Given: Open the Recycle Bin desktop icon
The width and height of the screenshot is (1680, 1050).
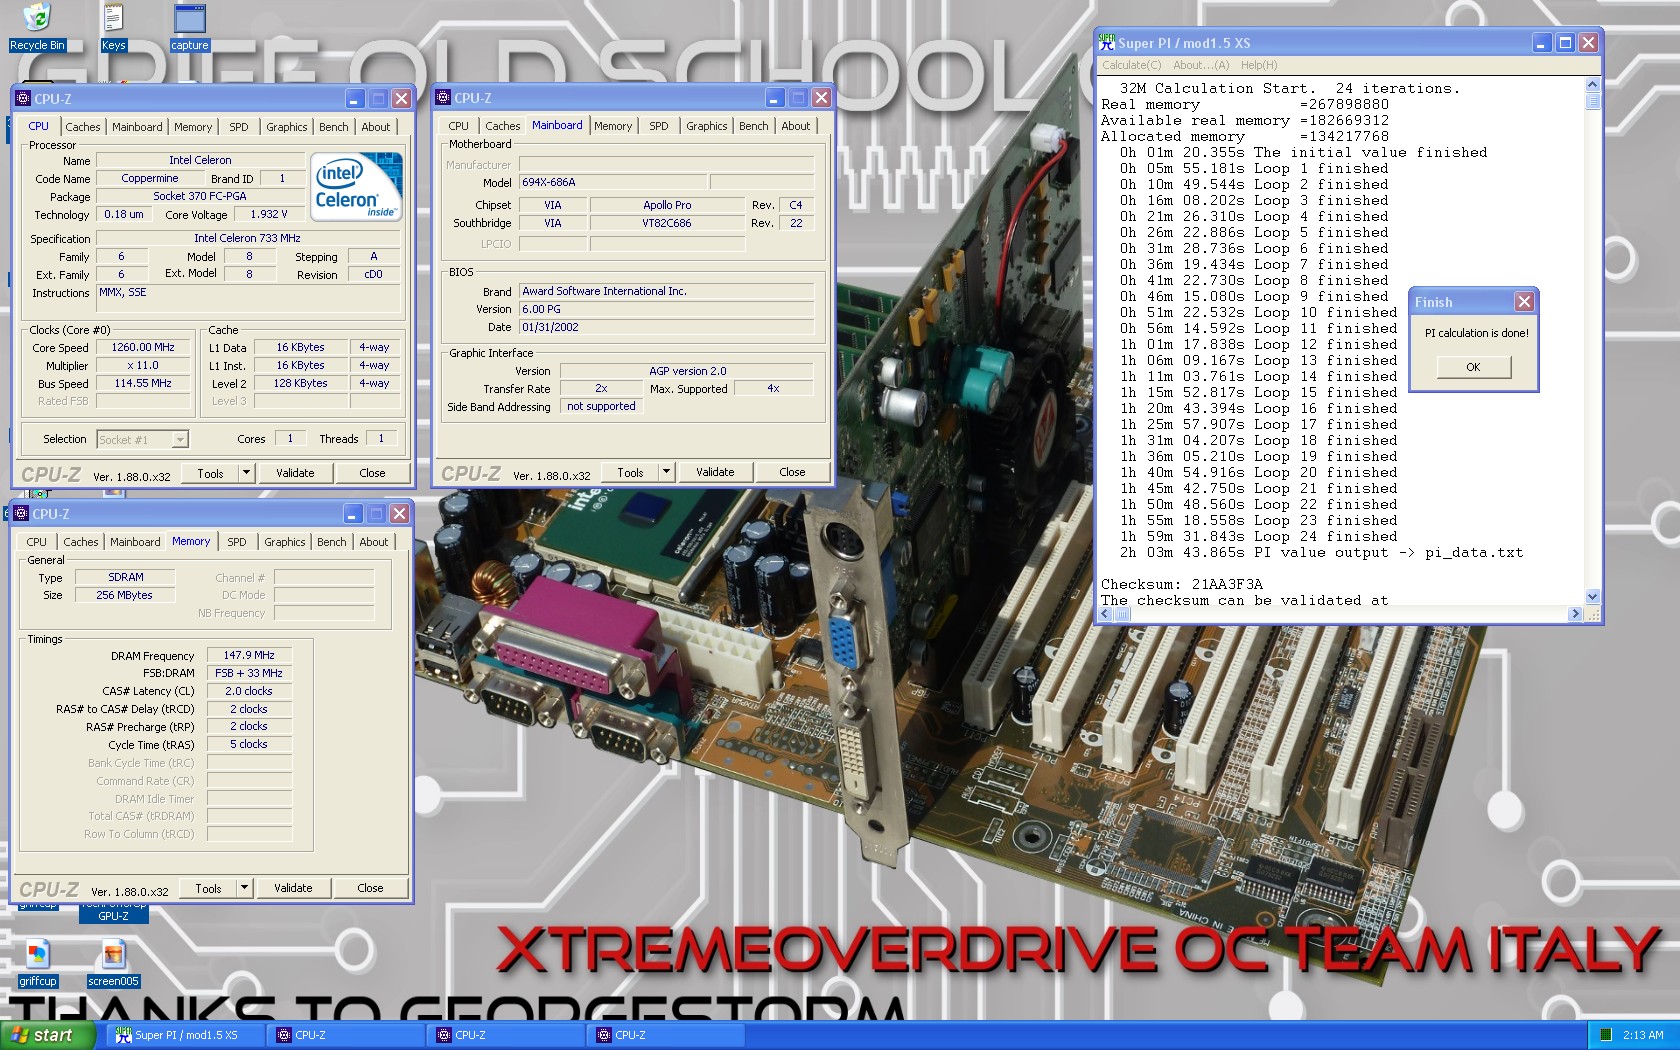Looking at the screenshot, I should [x=36, y=27].
